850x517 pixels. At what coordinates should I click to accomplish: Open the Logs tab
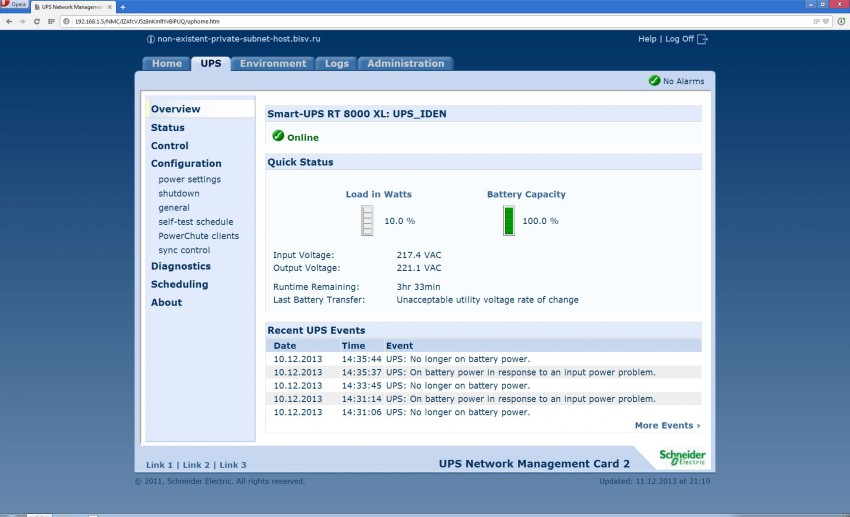[x=337, y=63]
